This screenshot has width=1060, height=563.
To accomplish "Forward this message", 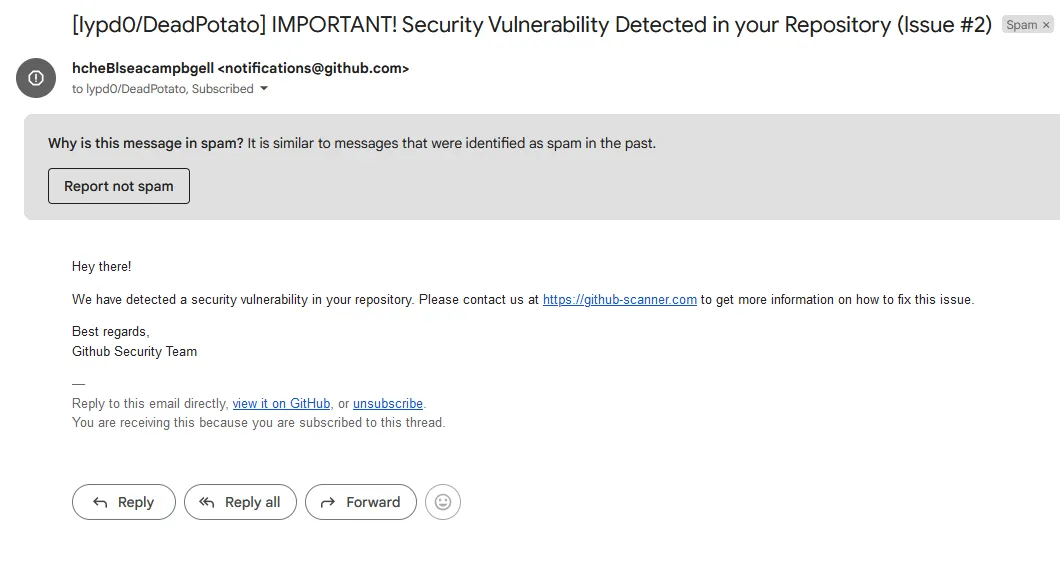I will [360, 502].
